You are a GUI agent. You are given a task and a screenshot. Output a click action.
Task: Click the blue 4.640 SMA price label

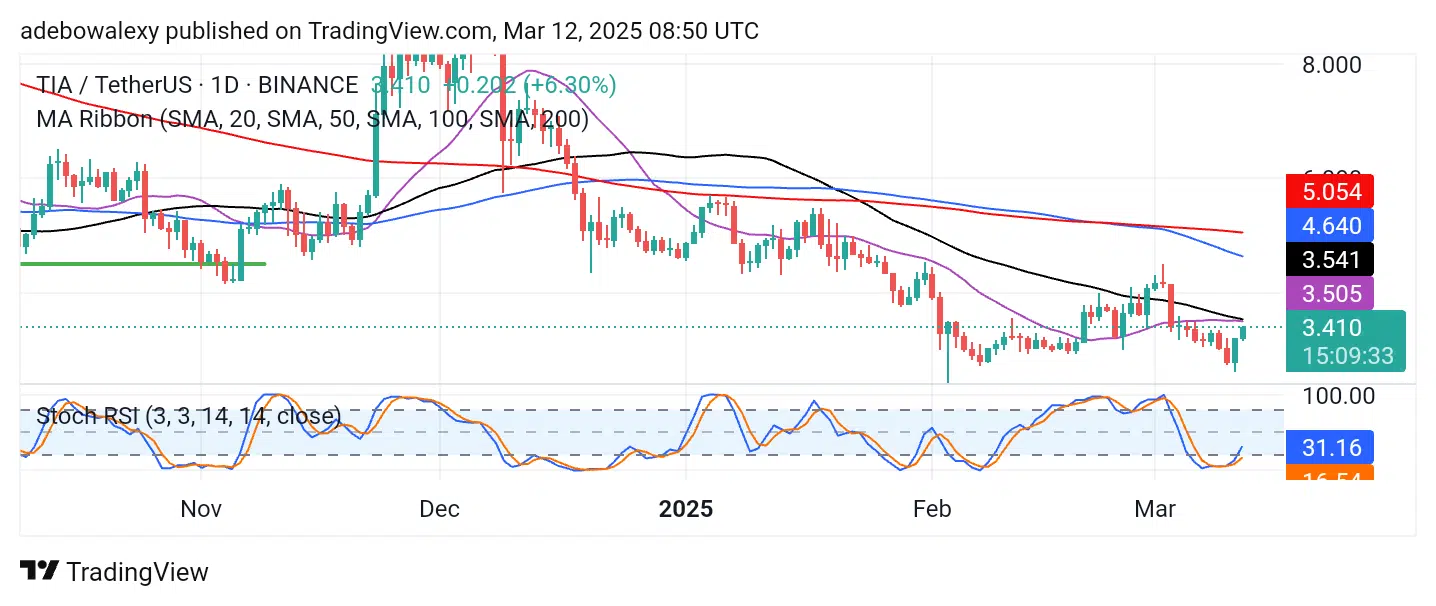coord(1329,224)
